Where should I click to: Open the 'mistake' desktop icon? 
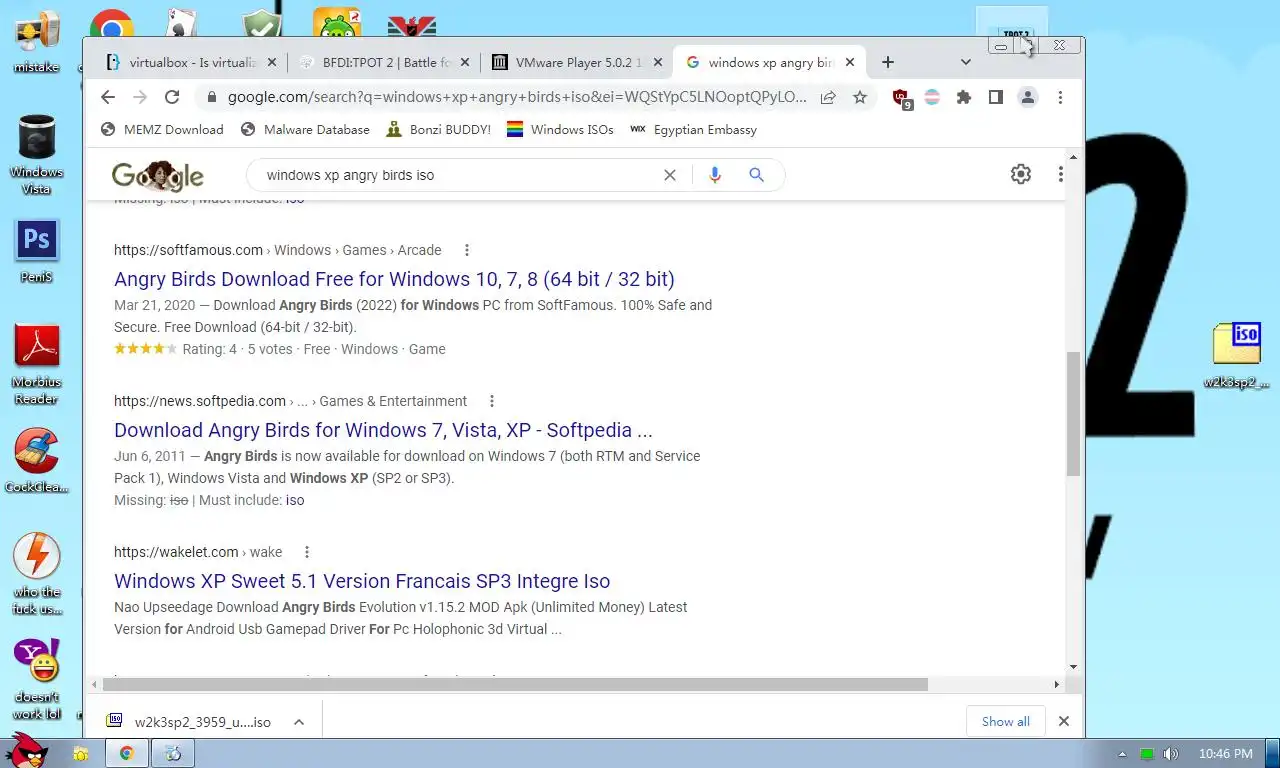coord(37,43)
